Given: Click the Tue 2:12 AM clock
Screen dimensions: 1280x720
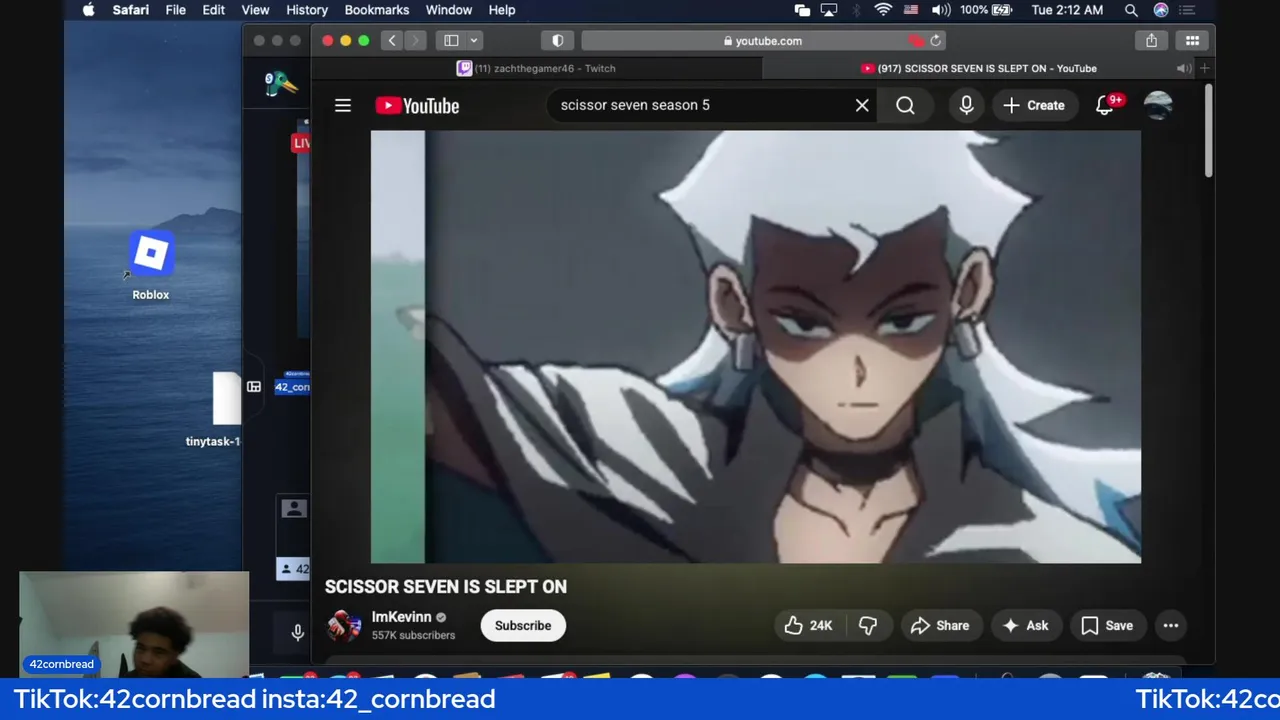Looking at the screenshot, I should pos(1067,10).
